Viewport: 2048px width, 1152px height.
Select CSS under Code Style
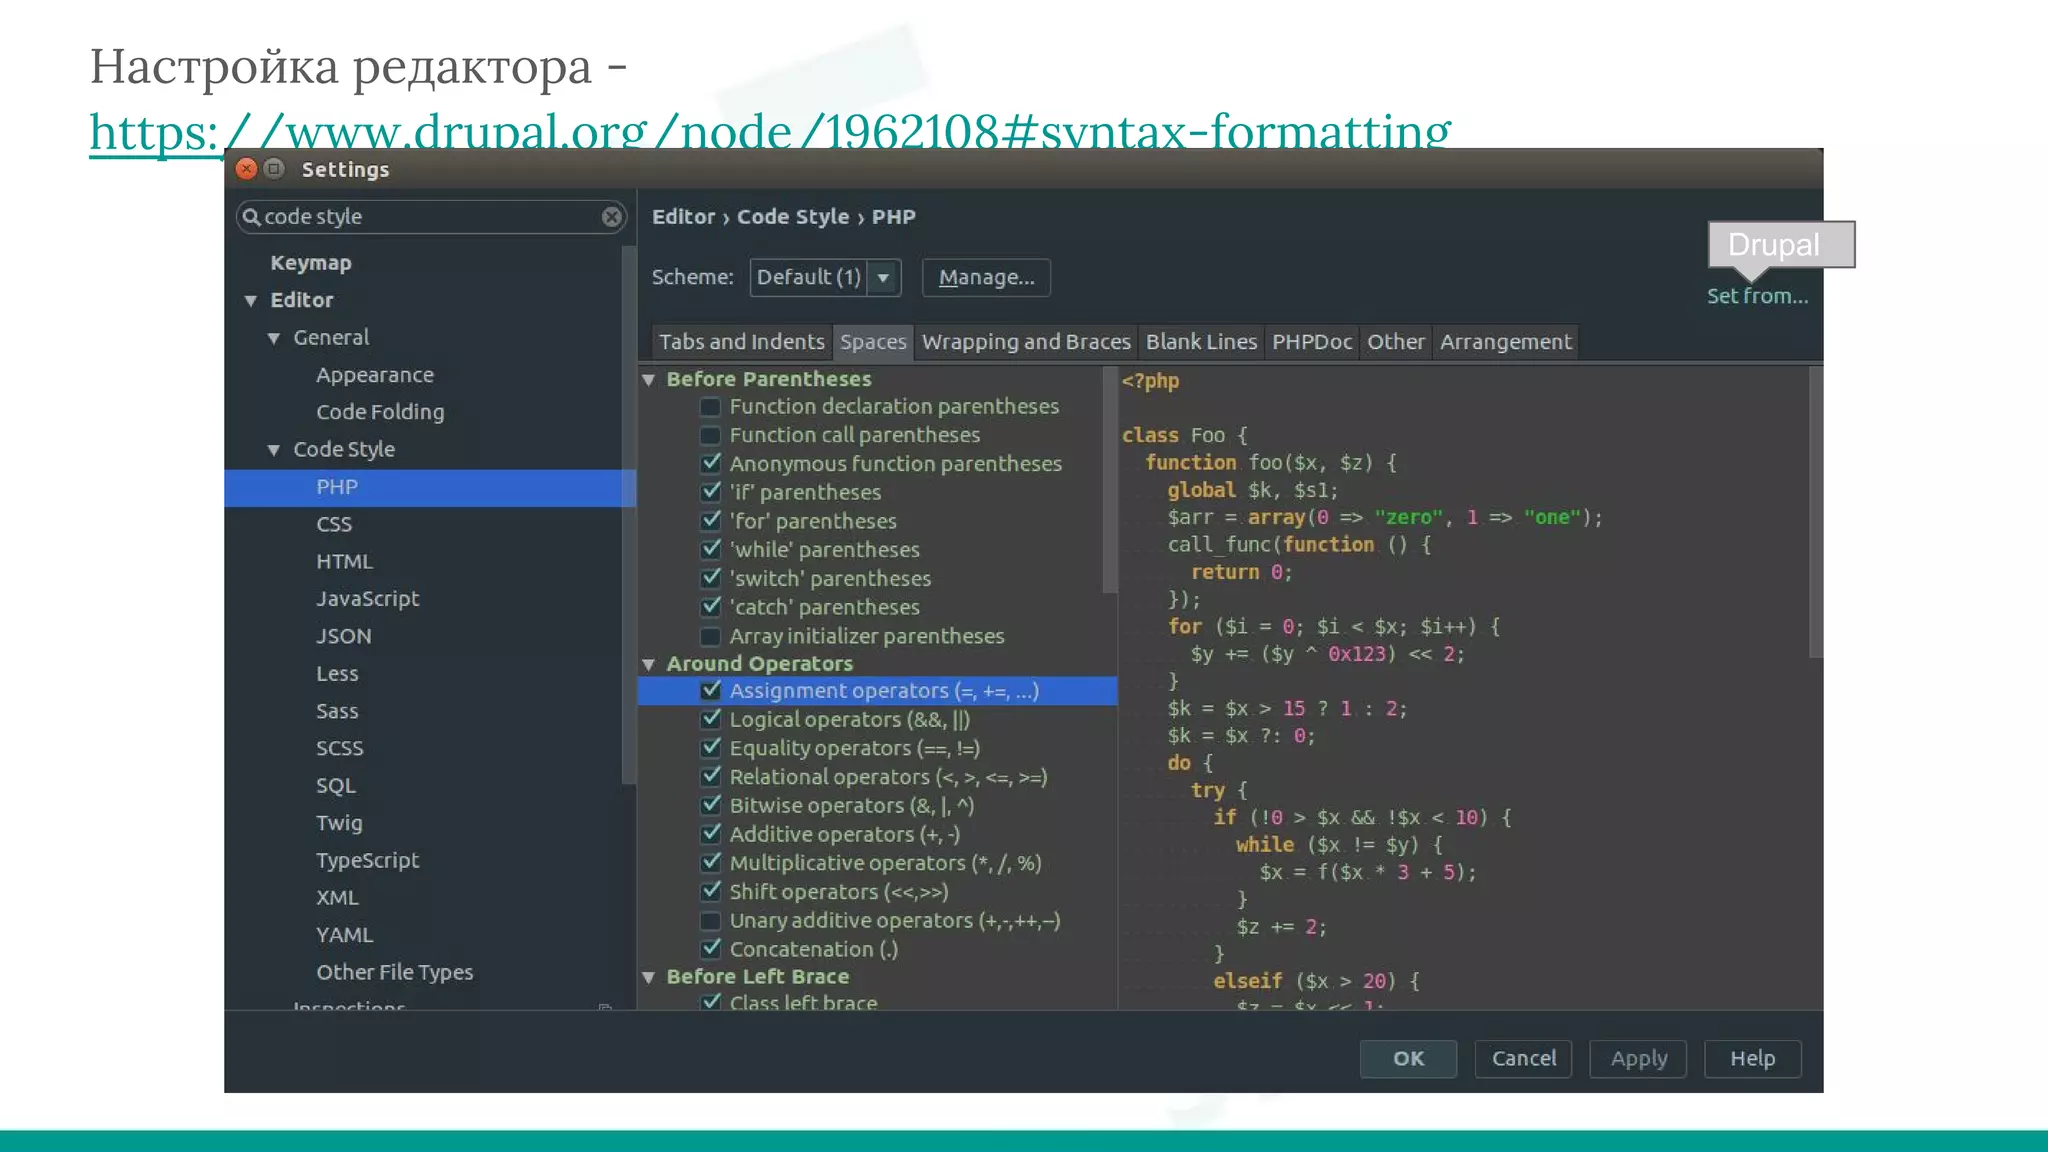(334, 525)
